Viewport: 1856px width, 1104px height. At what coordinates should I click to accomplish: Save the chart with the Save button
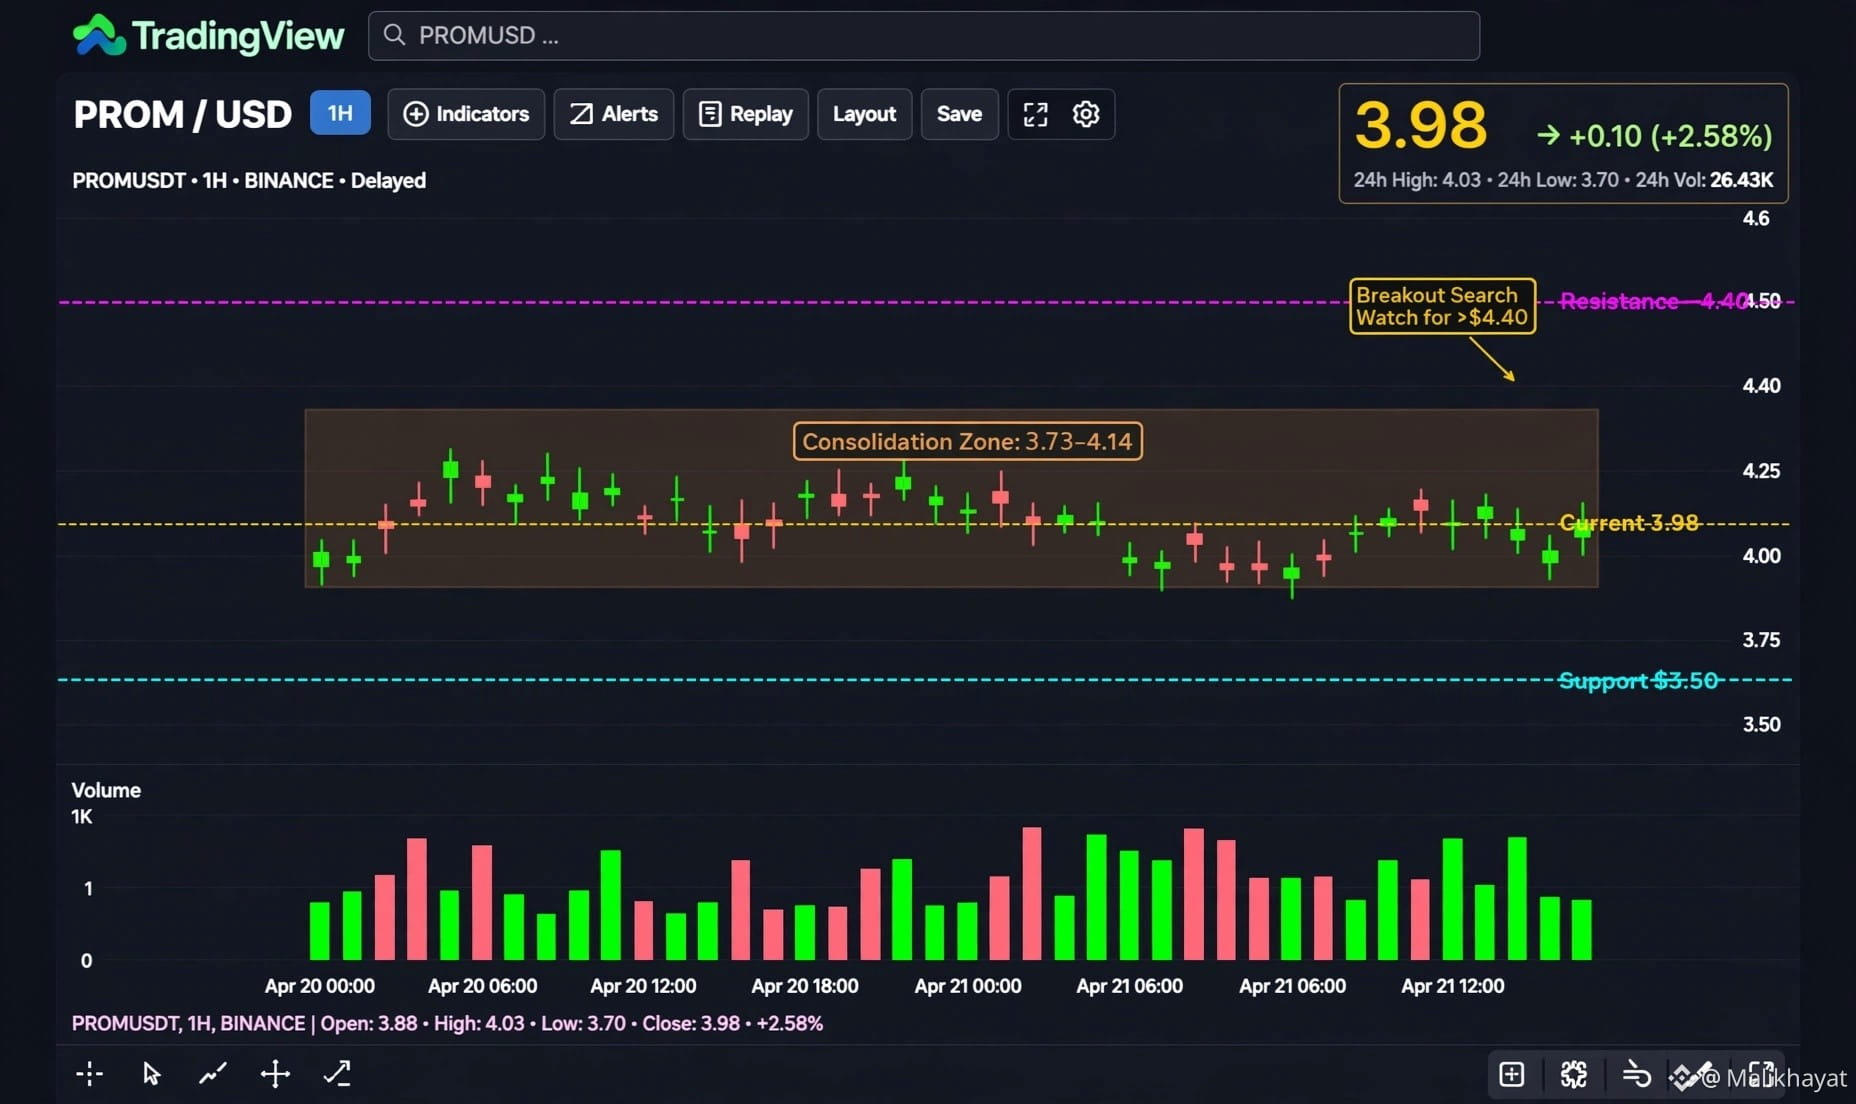pyautogui.click(x=960, y=114)
